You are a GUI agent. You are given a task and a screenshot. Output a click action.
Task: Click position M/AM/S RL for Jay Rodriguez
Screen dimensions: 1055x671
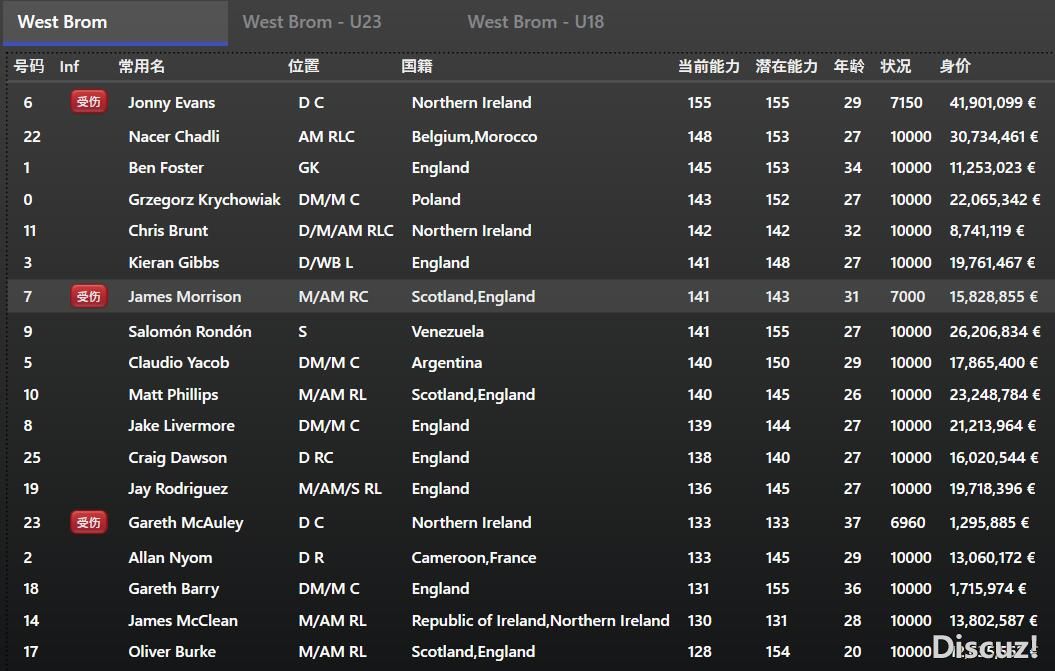pyautogui.click(x=340, y=489)
